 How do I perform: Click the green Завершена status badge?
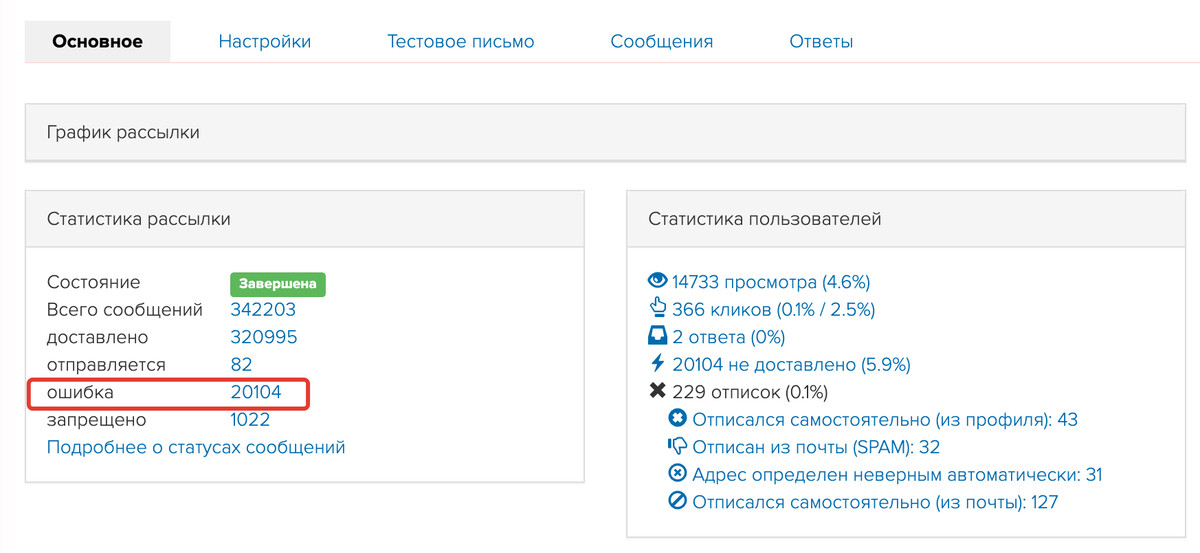278,283
